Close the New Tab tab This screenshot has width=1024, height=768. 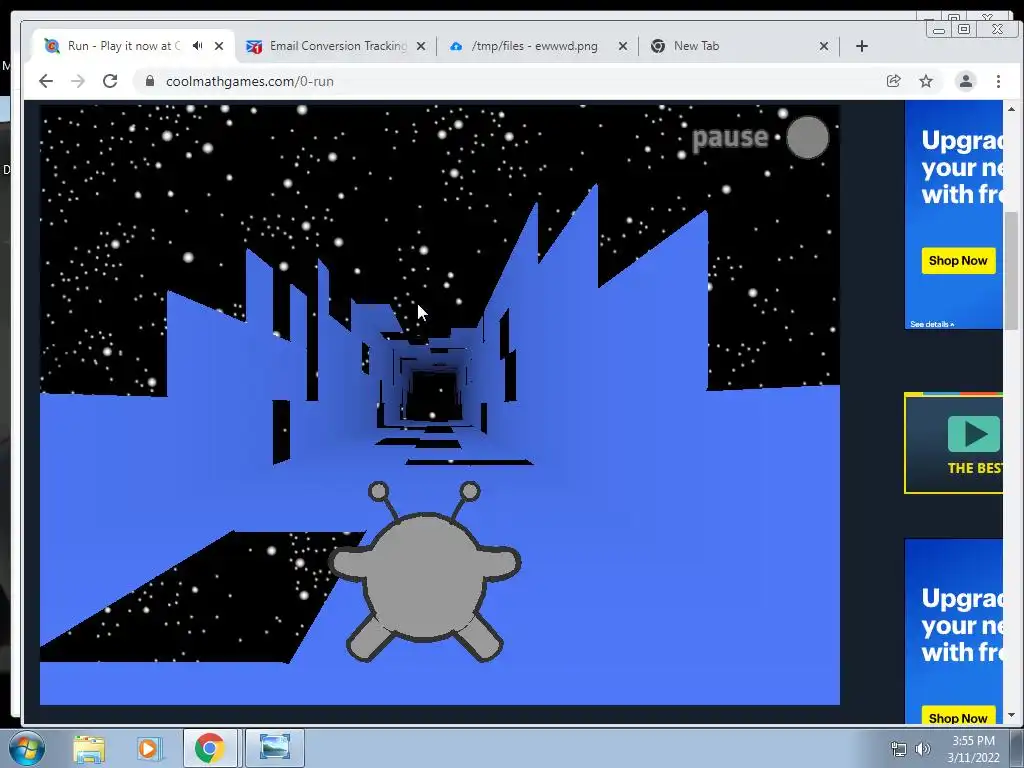pos(824,46)
